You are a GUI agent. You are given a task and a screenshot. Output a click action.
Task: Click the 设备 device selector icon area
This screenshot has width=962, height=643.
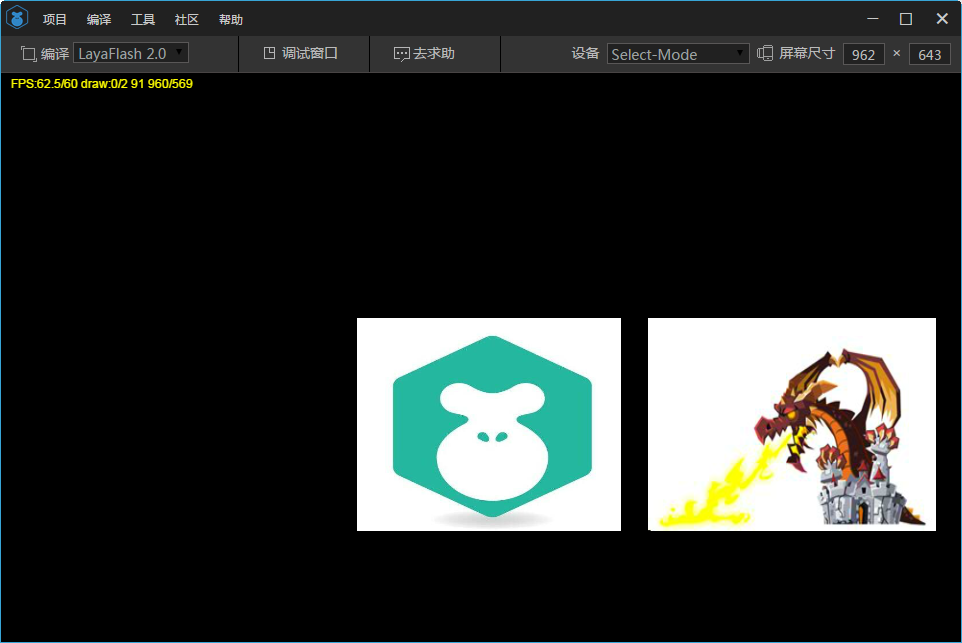tap(586, 54)
